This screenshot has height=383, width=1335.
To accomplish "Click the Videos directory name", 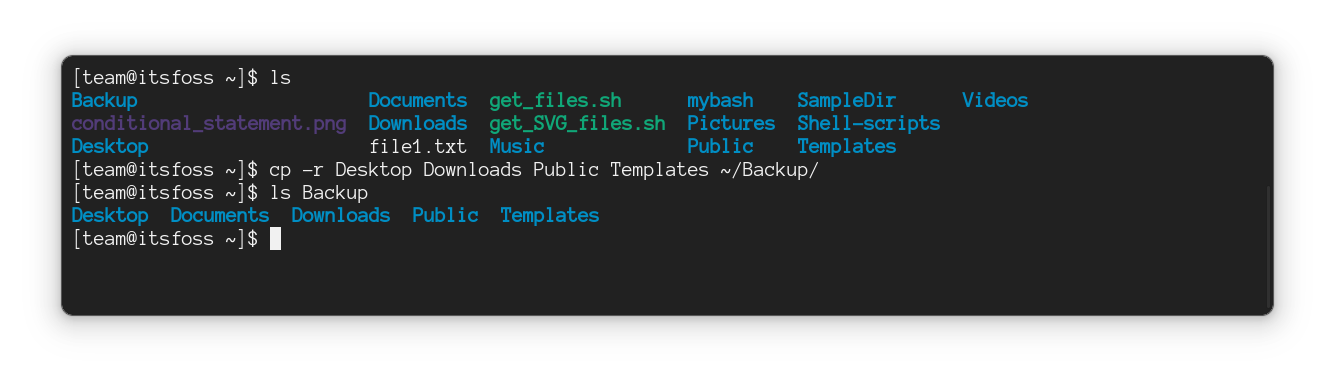I will [995, 100].
